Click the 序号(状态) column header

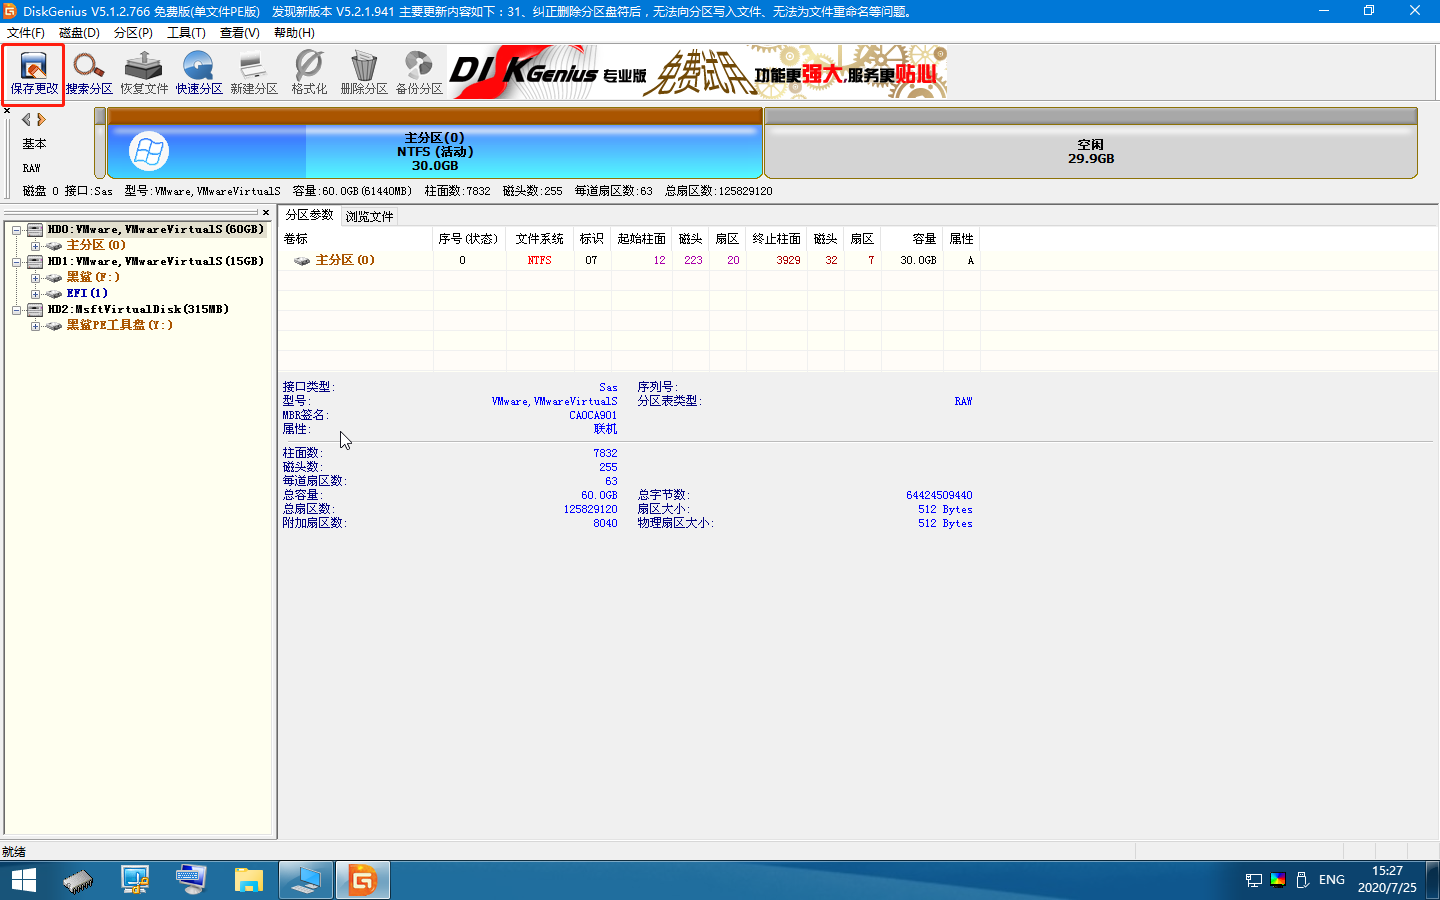(469, 239)
